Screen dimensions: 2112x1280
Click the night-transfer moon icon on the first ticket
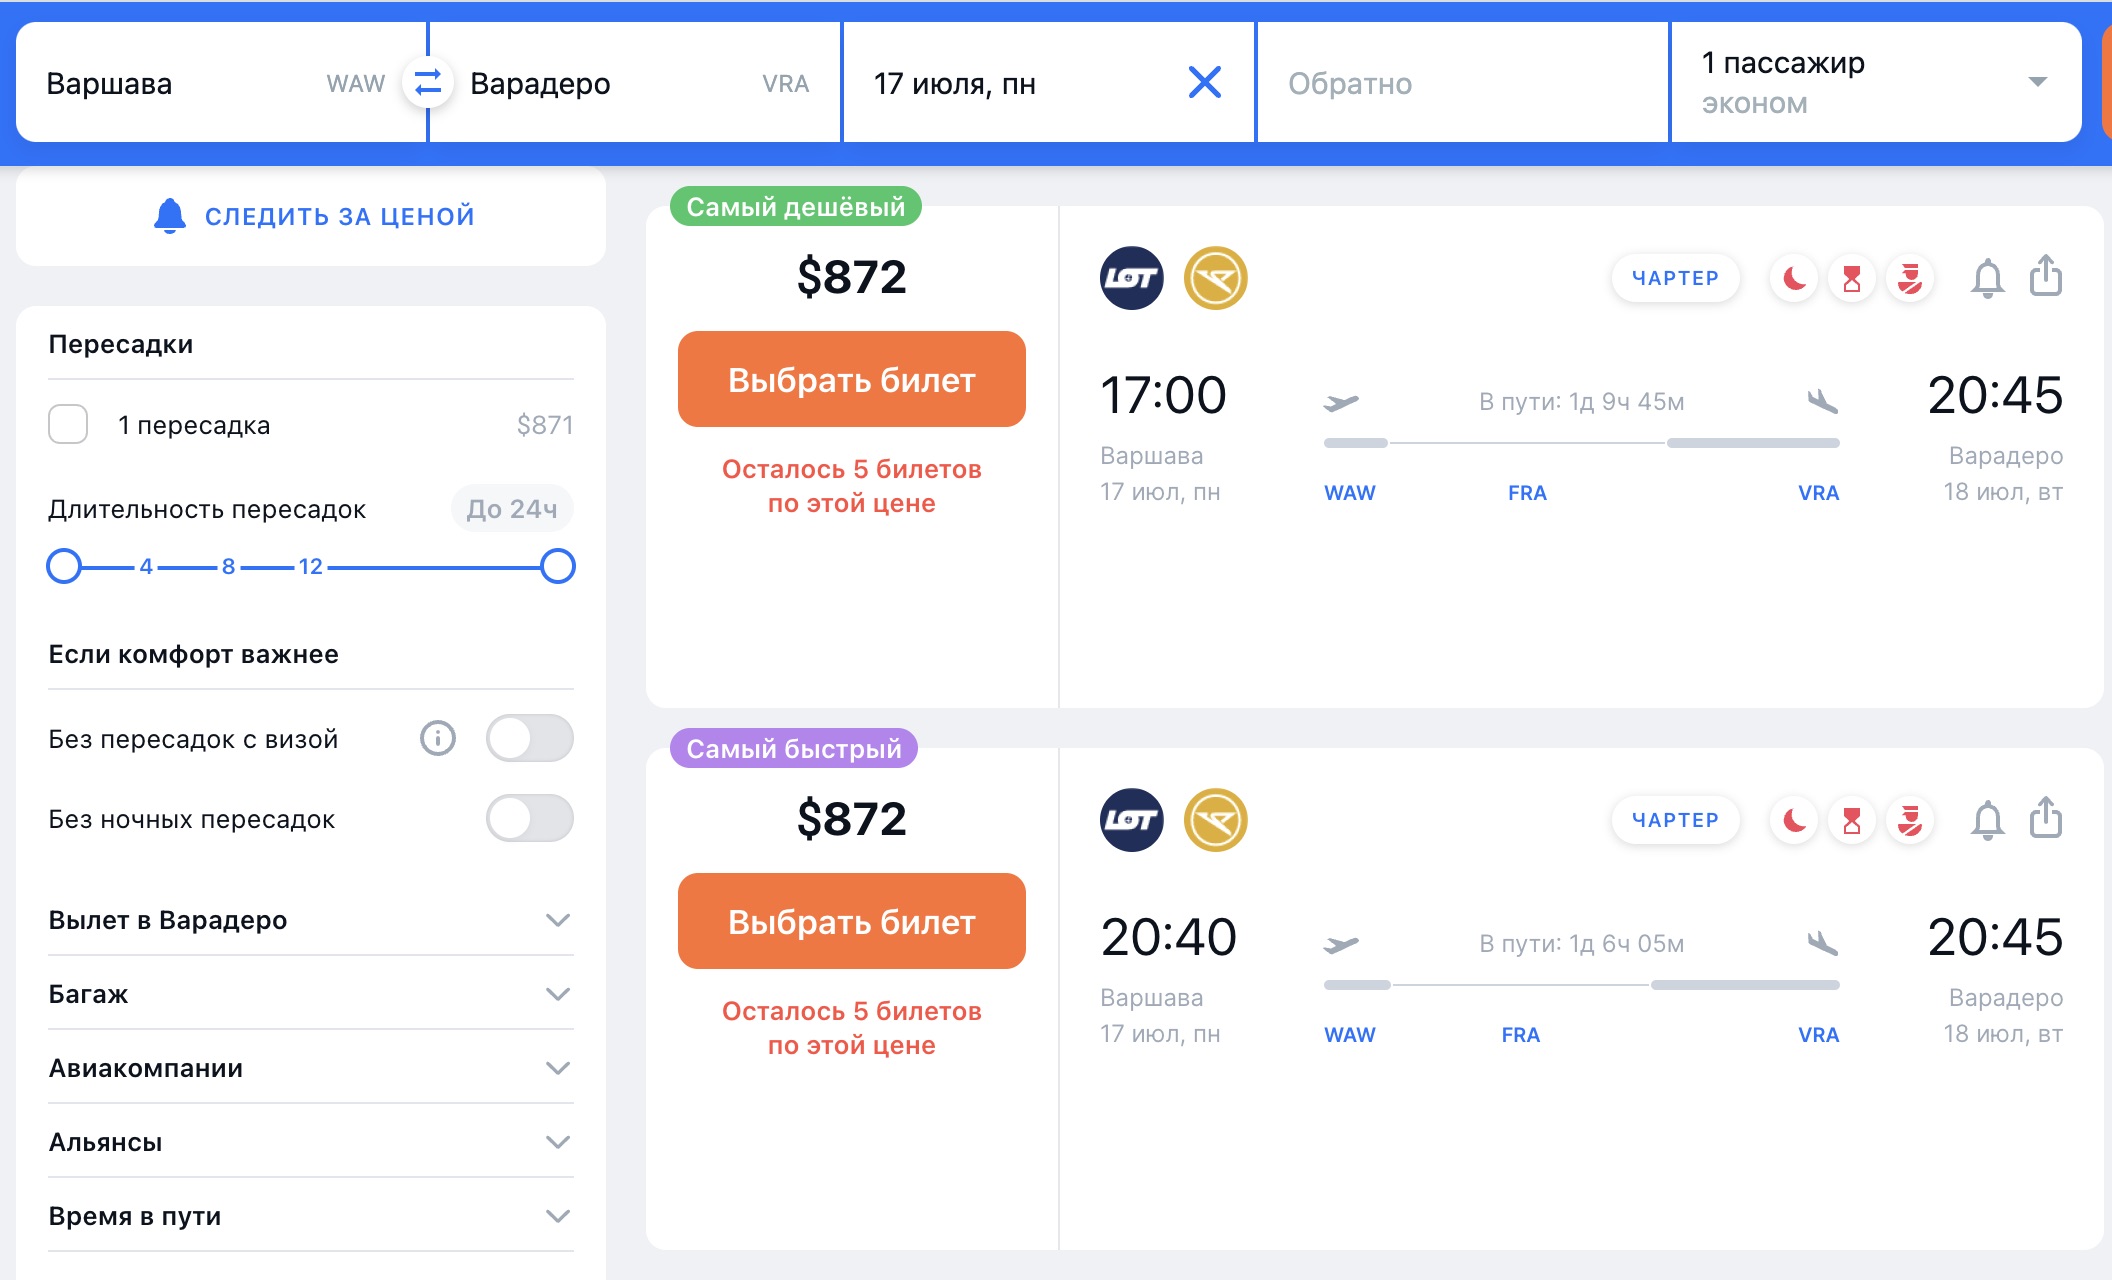pyautogui.click(x=1794, y=278)
